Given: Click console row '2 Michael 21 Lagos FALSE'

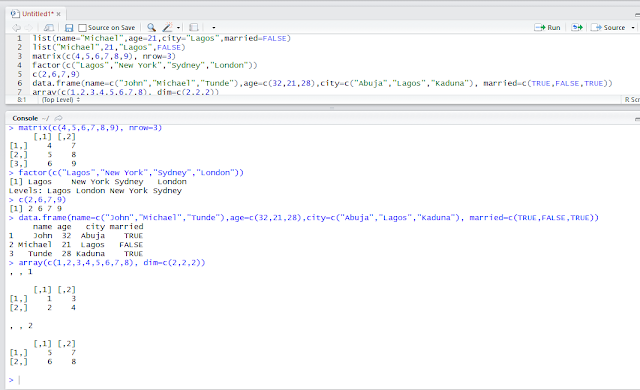Looking at the screenshot, I should [76, 244].
